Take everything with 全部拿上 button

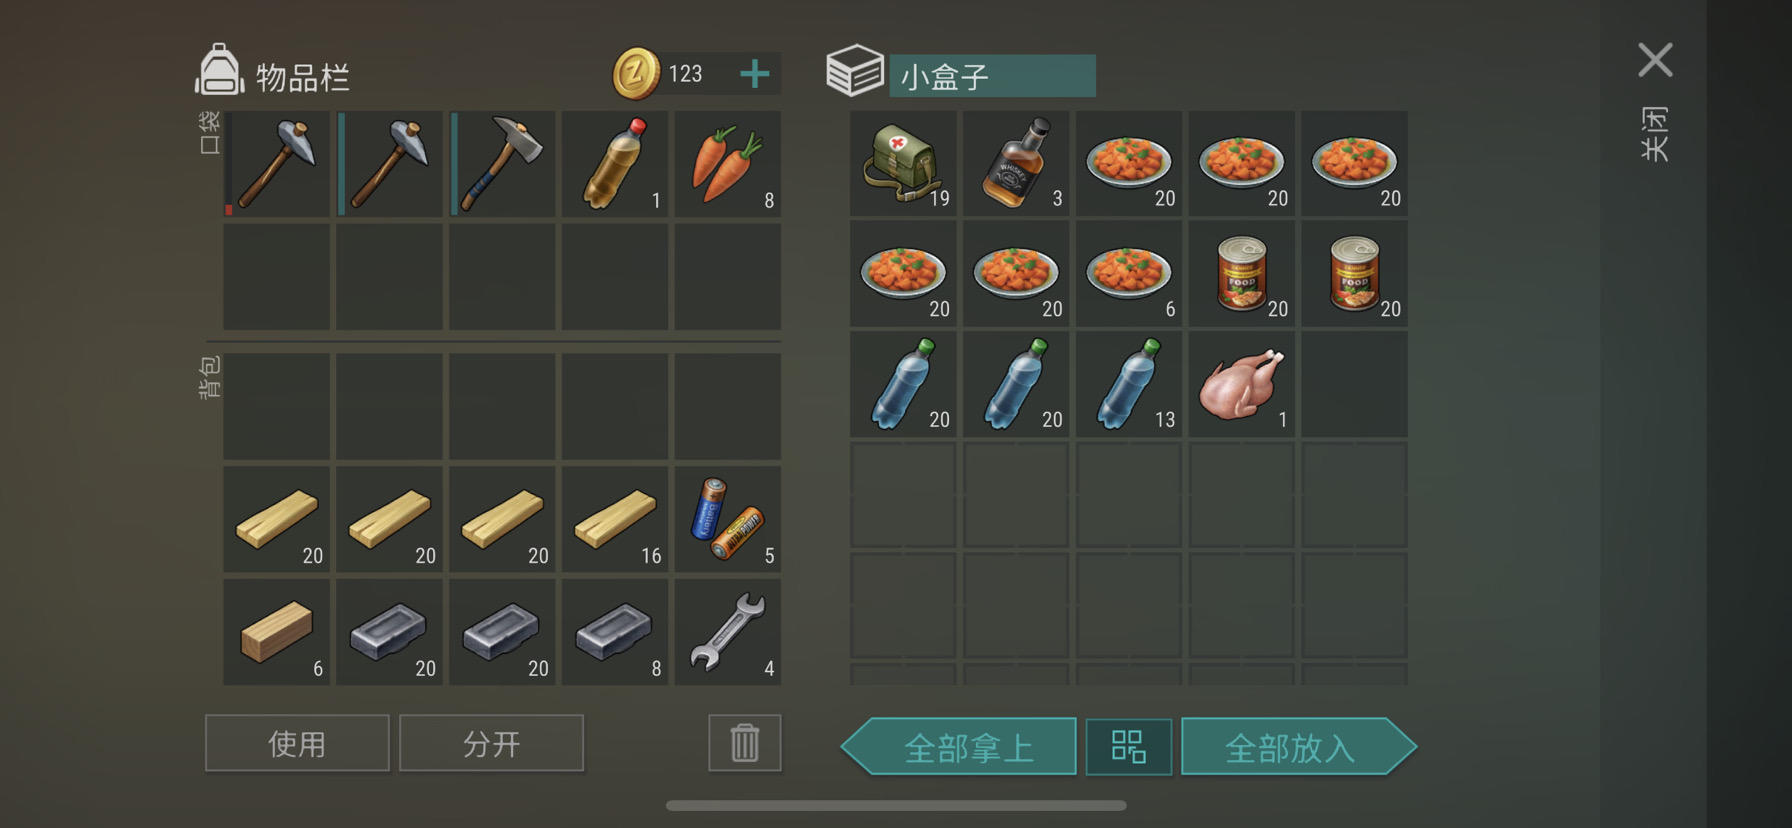[x=959, y=746]
